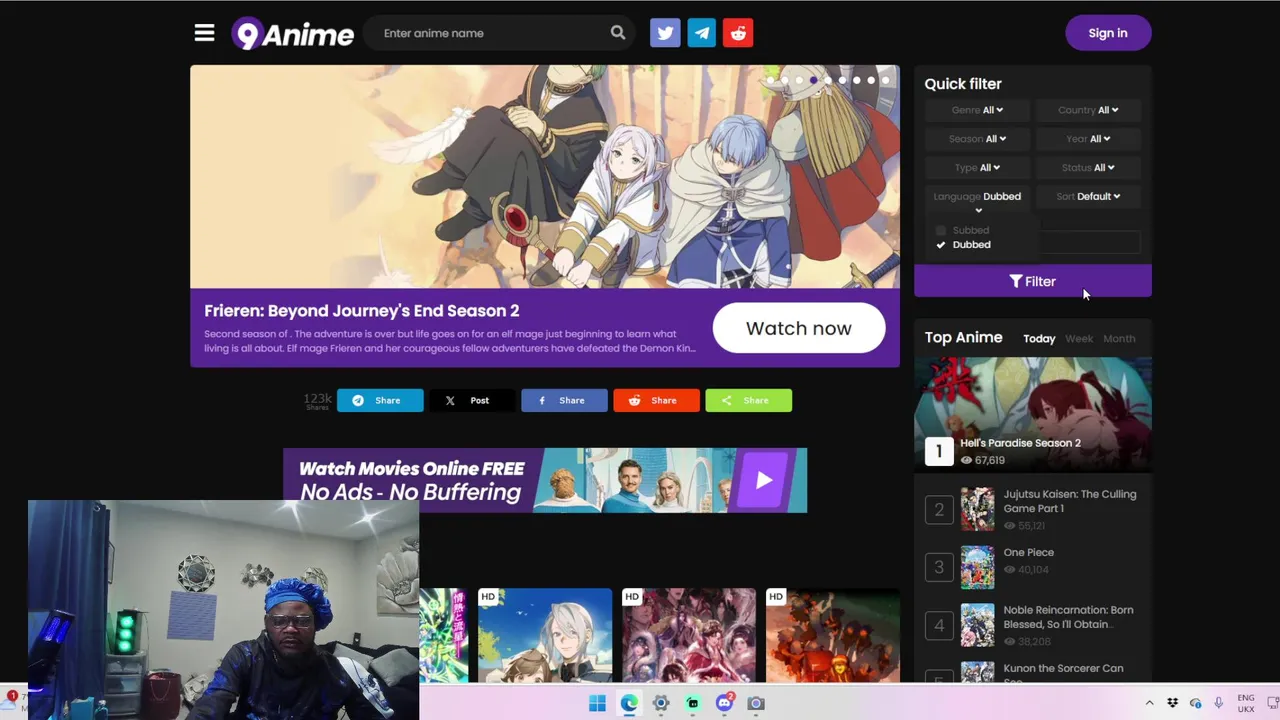Image resolution: width=1280 pixels, height=720 pixels.
Task: Open Noble Reincarnation: Born Blessed link
Action: [1069, 617]
